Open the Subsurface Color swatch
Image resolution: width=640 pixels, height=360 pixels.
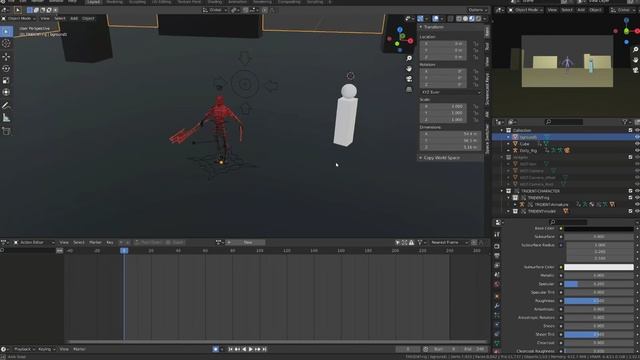599,267
